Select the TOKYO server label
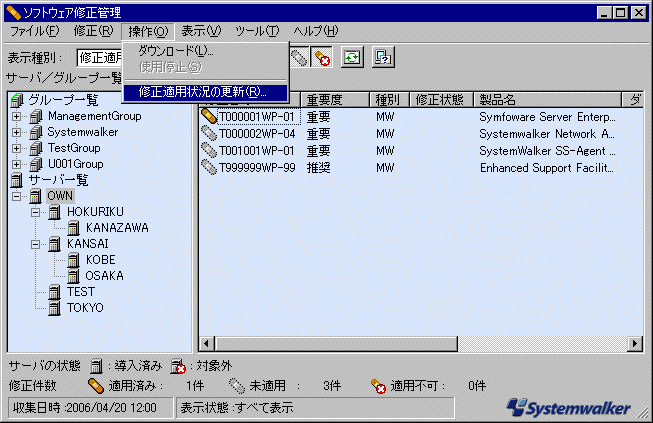Screen dimensions: 653x423 85,308
